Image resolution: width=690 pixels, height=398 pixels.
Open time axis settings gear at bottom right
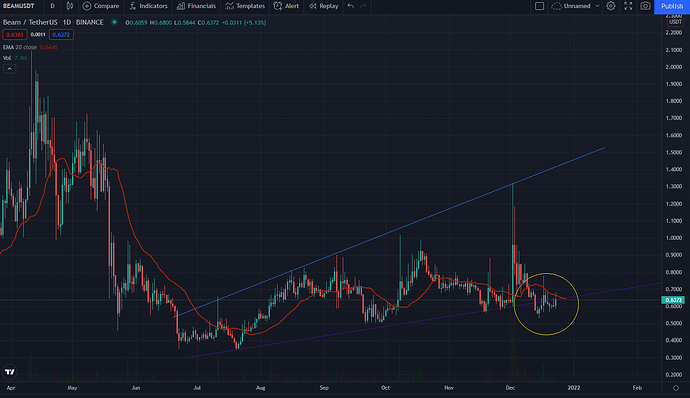point(676,388)
